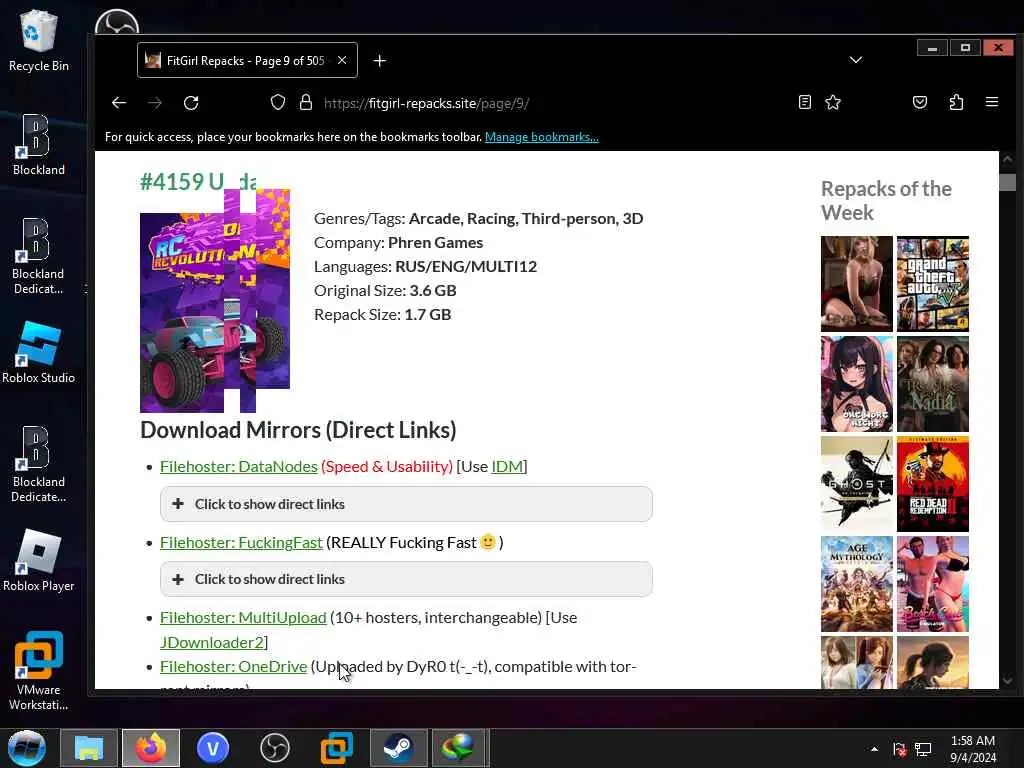Click the network tray icon
Screen dimensions: 1024x768
pos(923,749)
